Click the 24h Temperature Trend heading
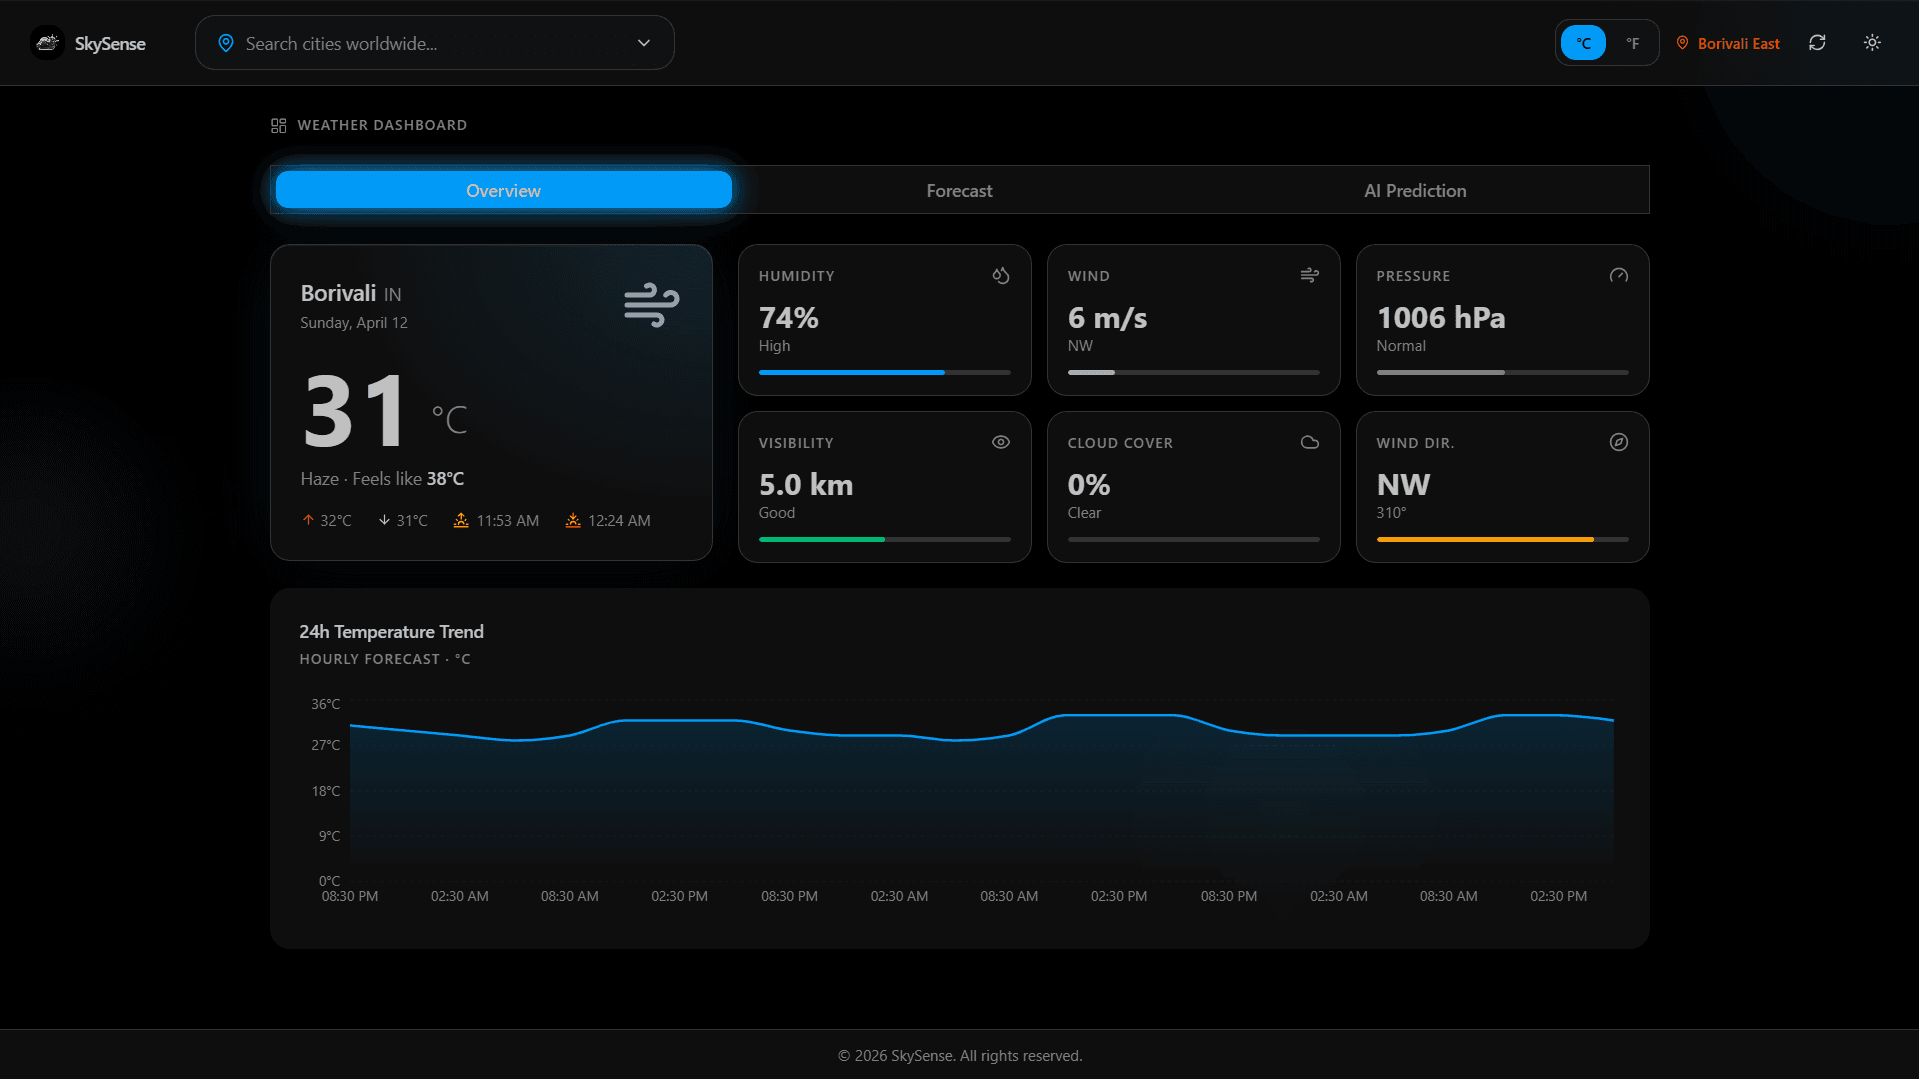Viewport: 1919px width, 1079px height. click(x=391, y=631)
